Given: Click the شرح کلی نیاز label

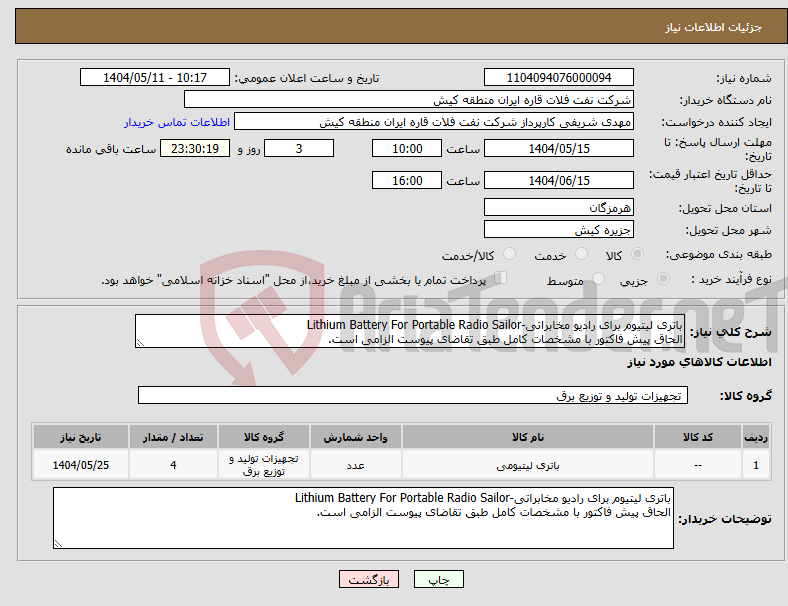Looking at the screenshot, I should tap(731, 332).
